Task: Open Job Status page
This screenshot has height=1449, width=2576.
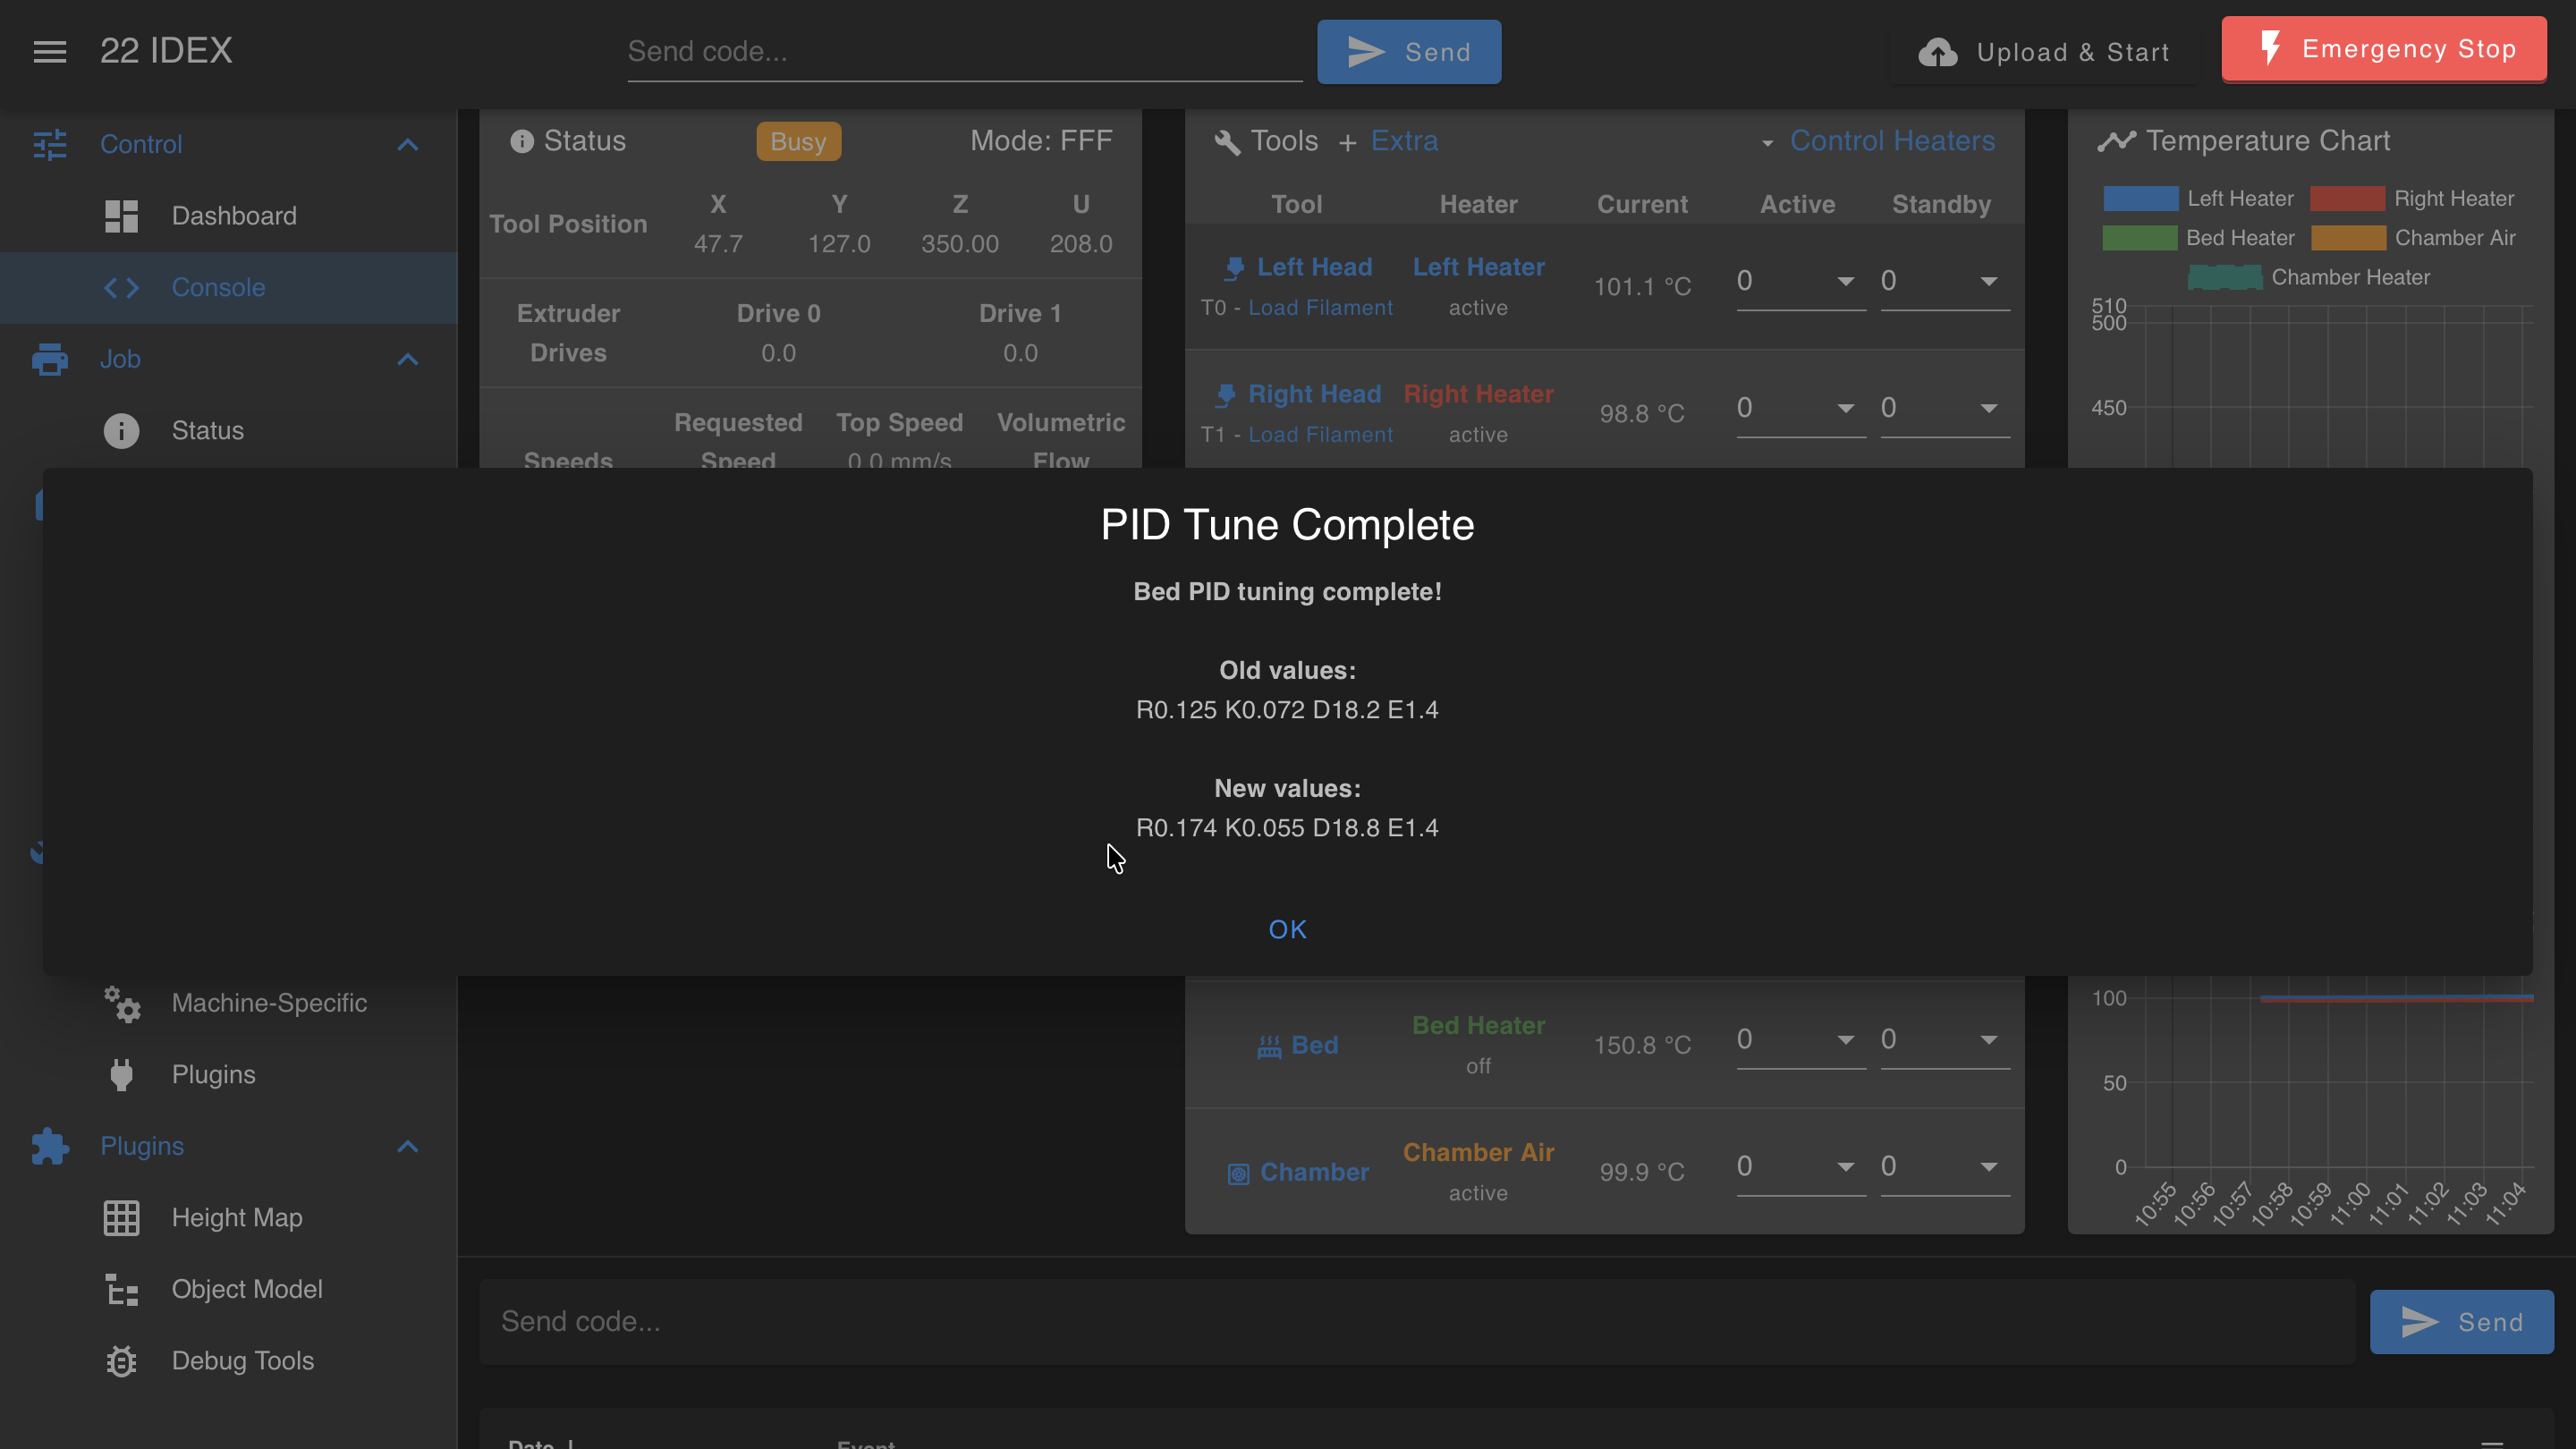Action: (x=228, y=431)
